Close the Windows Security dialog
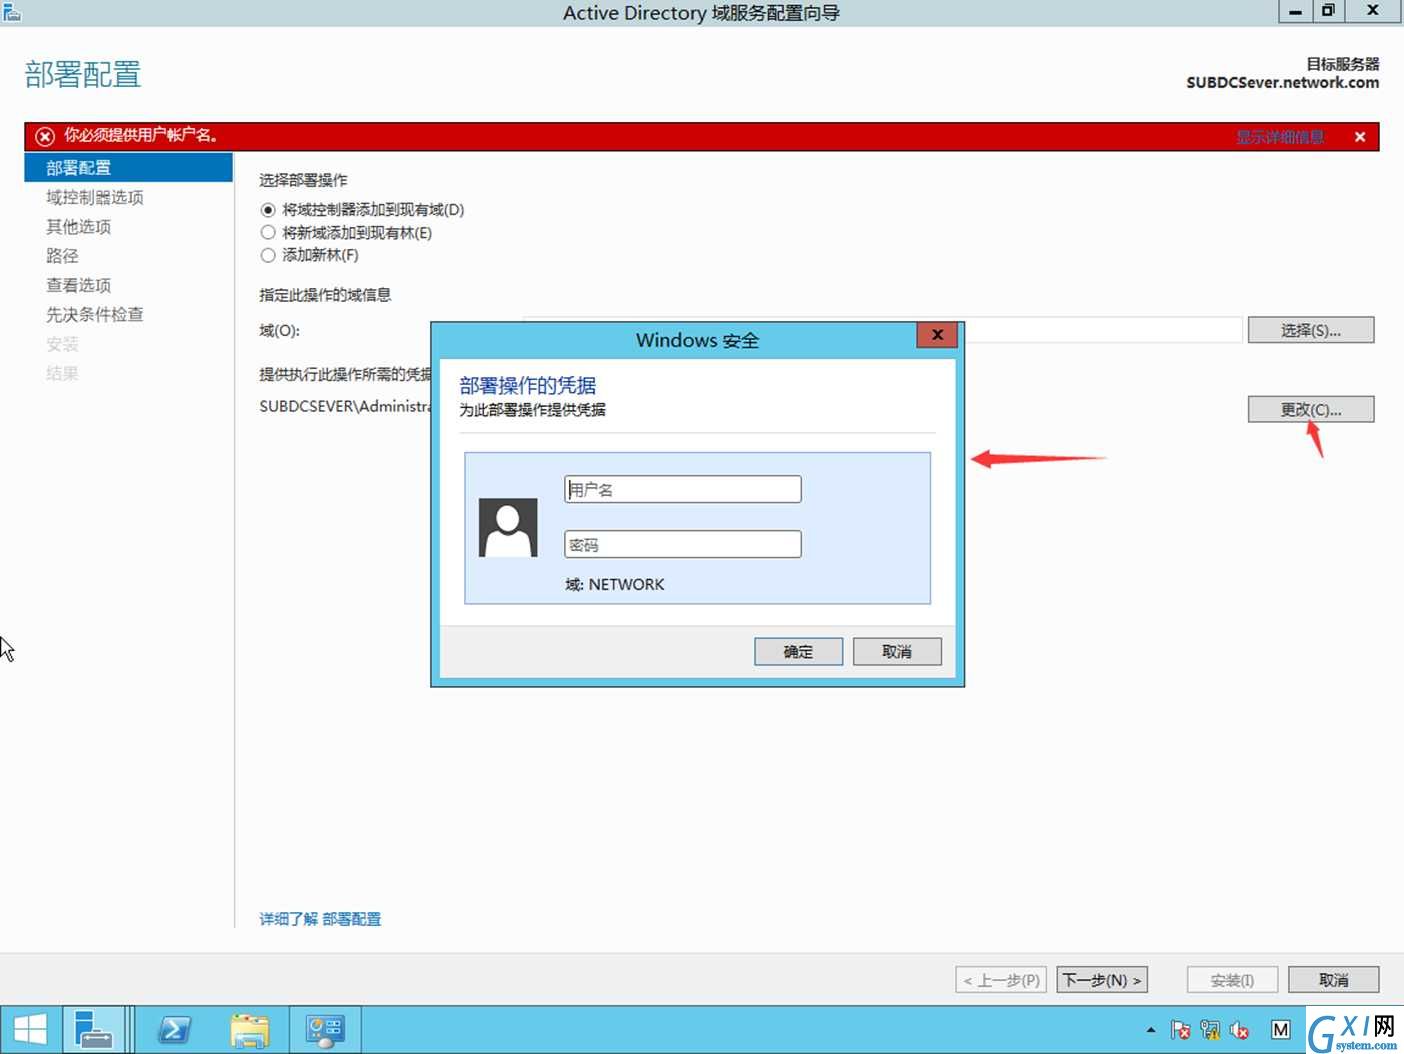The width and height of the screenshot is (1404, 1054). coord(937,335)
